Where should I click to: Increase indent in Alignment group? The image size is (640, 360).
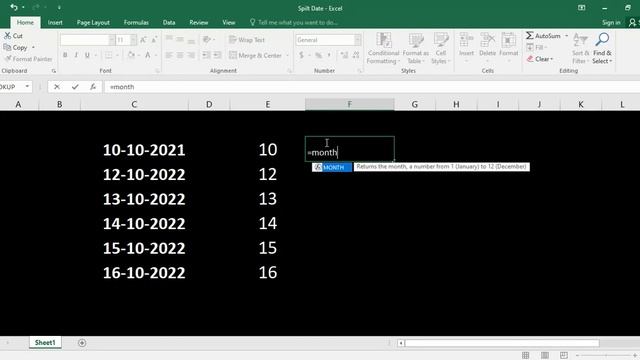[x=217, y=55]
